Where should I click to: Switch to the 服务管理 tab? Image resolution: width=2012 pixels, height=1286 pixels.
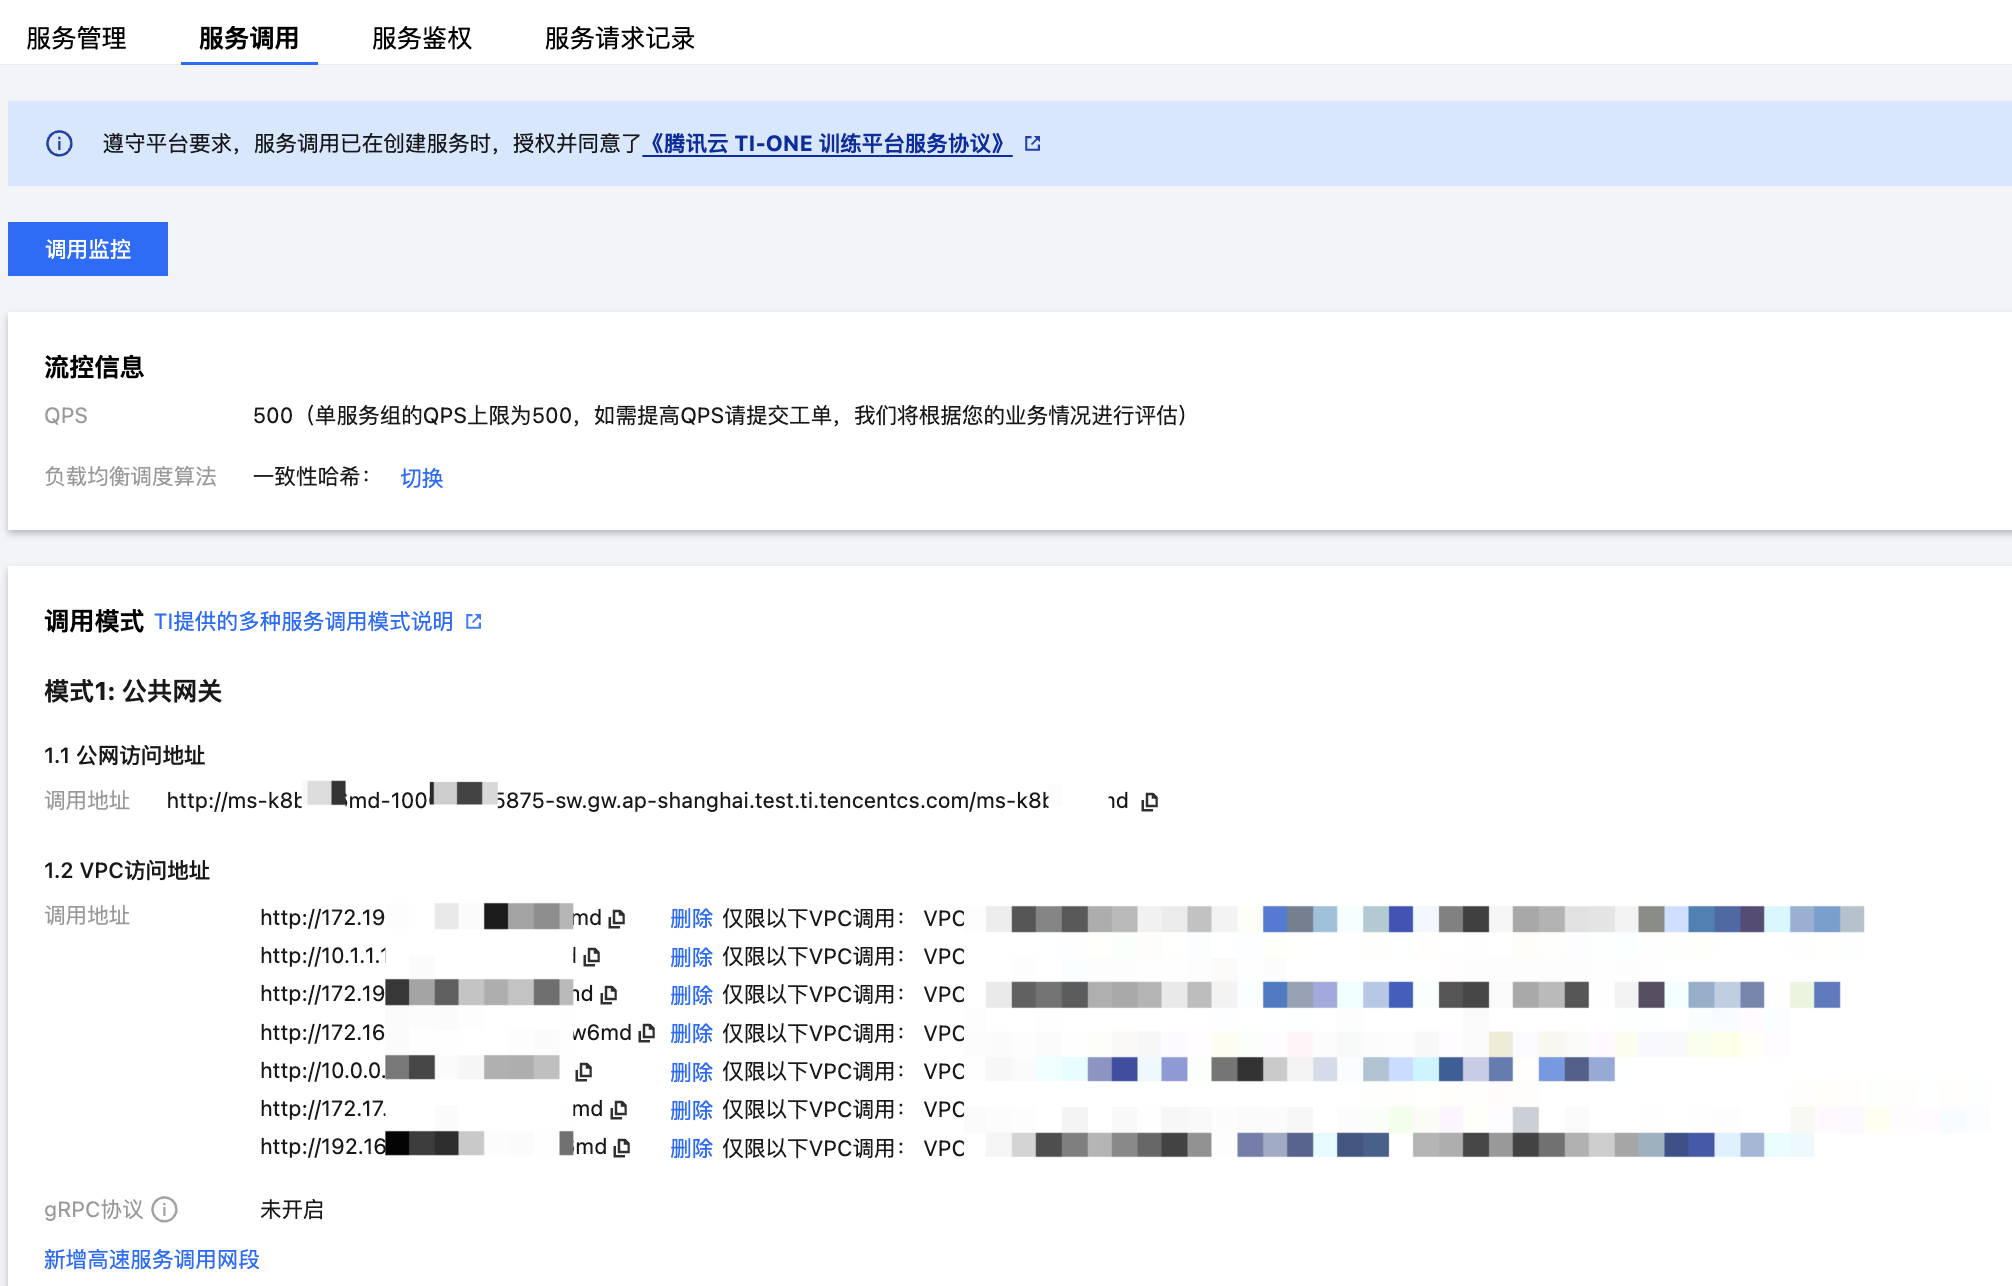[x=76, y=38]
